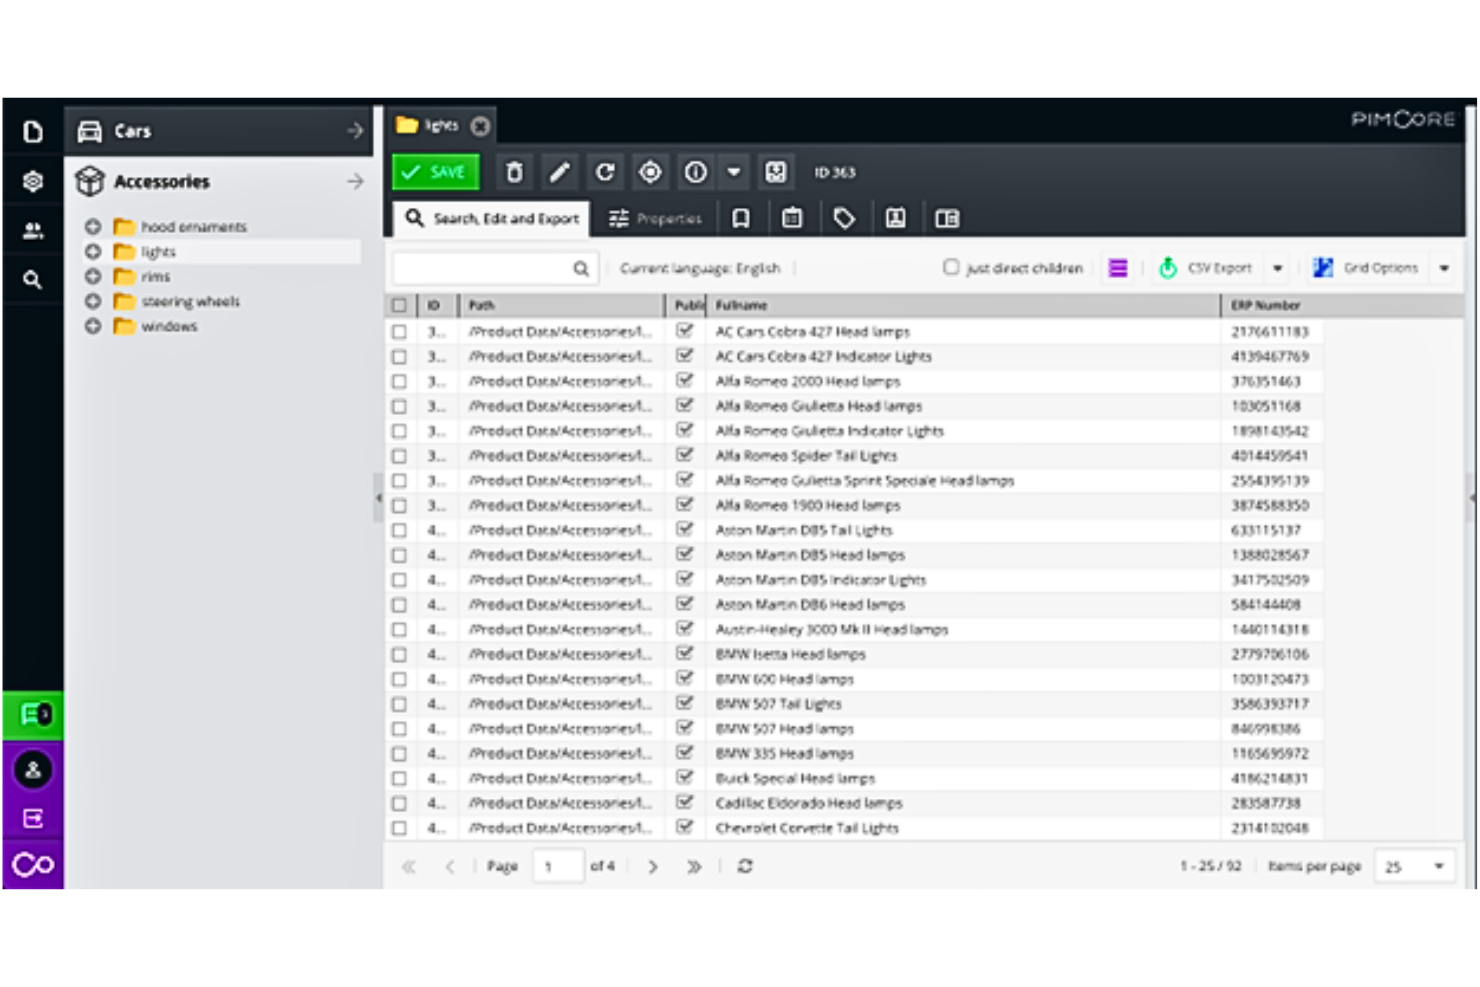Select row checkbox for AC Cars Cobra 427 Head lamps
Viewport: 1480px width, 987px height.
[x=399, y=331]
